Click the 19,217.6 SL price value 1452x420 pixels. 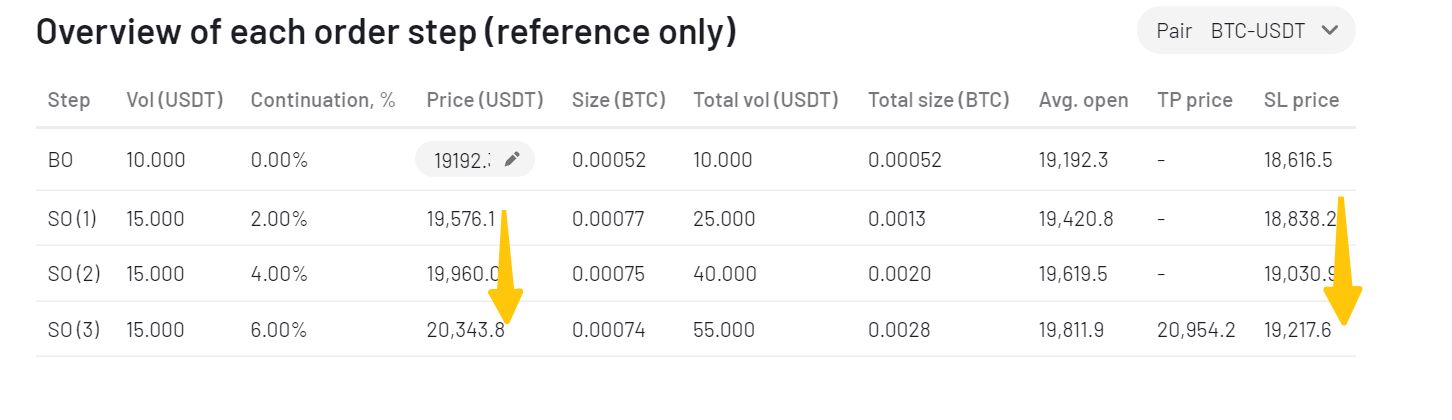tap(1298, 329)
